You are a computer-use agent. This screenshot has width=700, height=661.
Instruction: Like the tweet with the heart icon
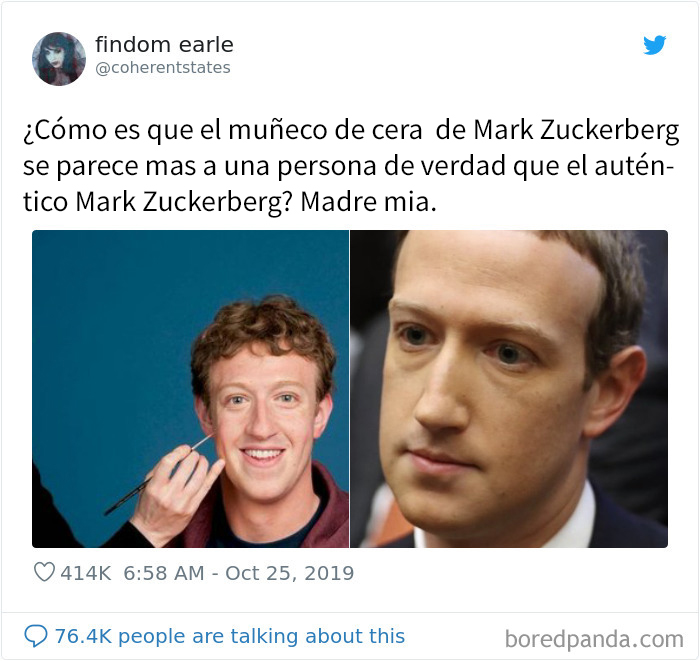click(44, 572)
